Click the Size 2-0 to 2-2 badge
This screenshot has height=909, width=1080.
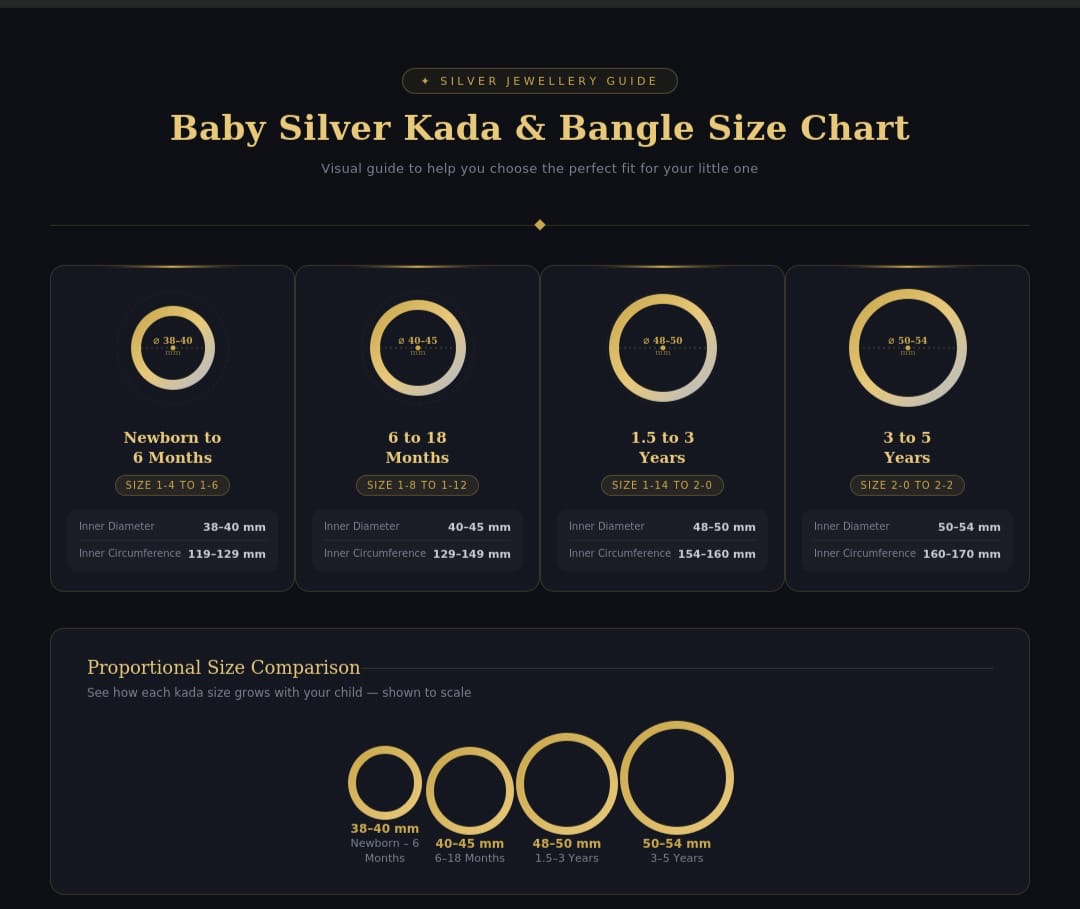[907, 485]
